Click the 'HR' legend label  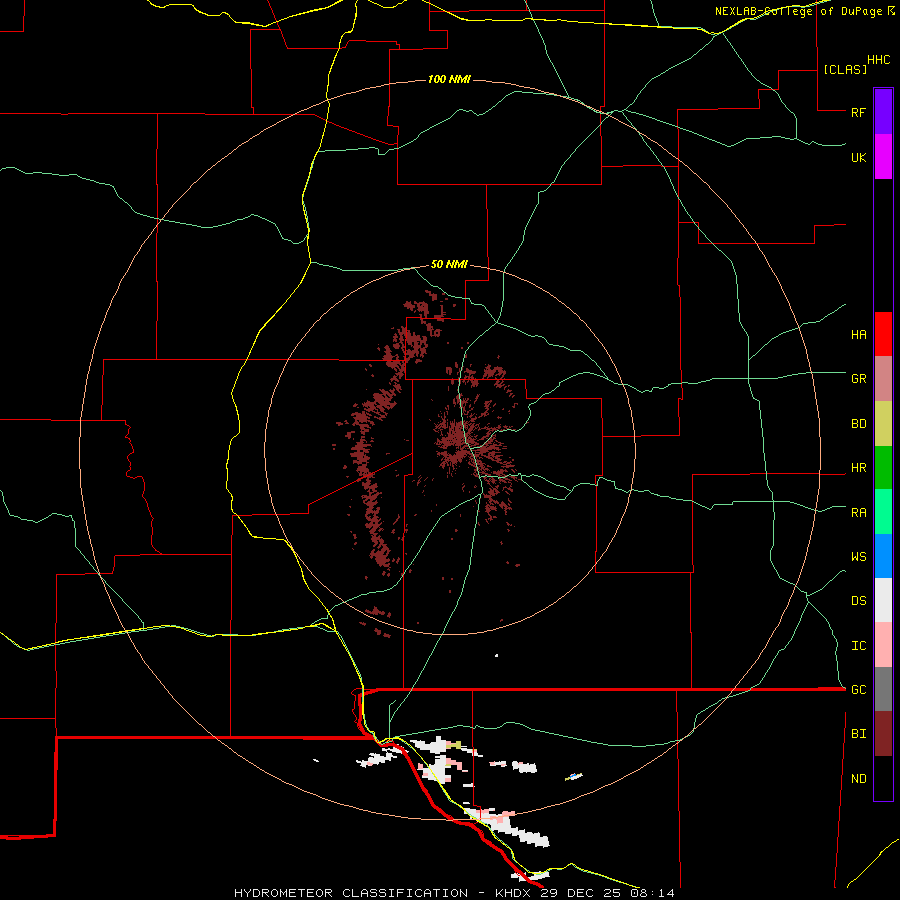[x=858, y=468]
